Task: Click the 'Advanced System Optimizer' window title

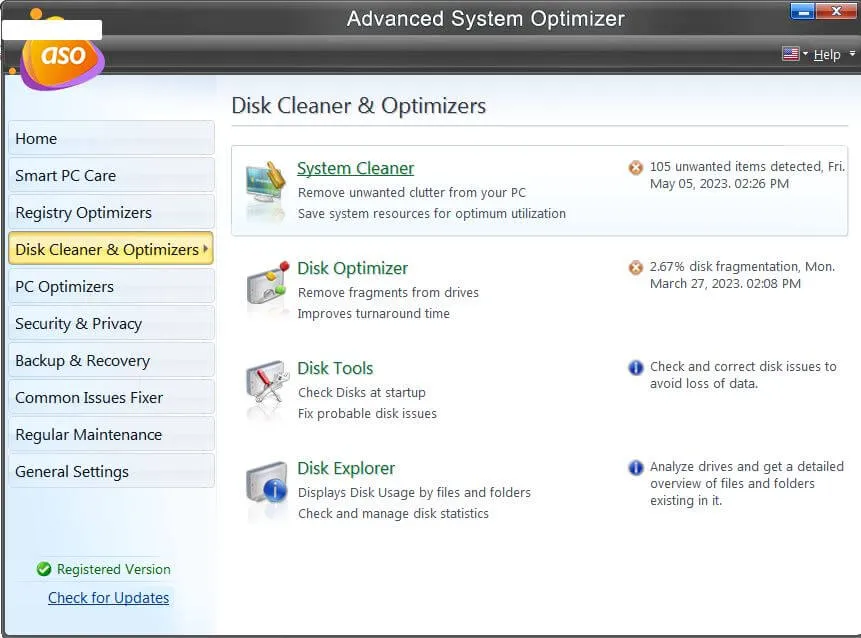Action: coord(485,19)
